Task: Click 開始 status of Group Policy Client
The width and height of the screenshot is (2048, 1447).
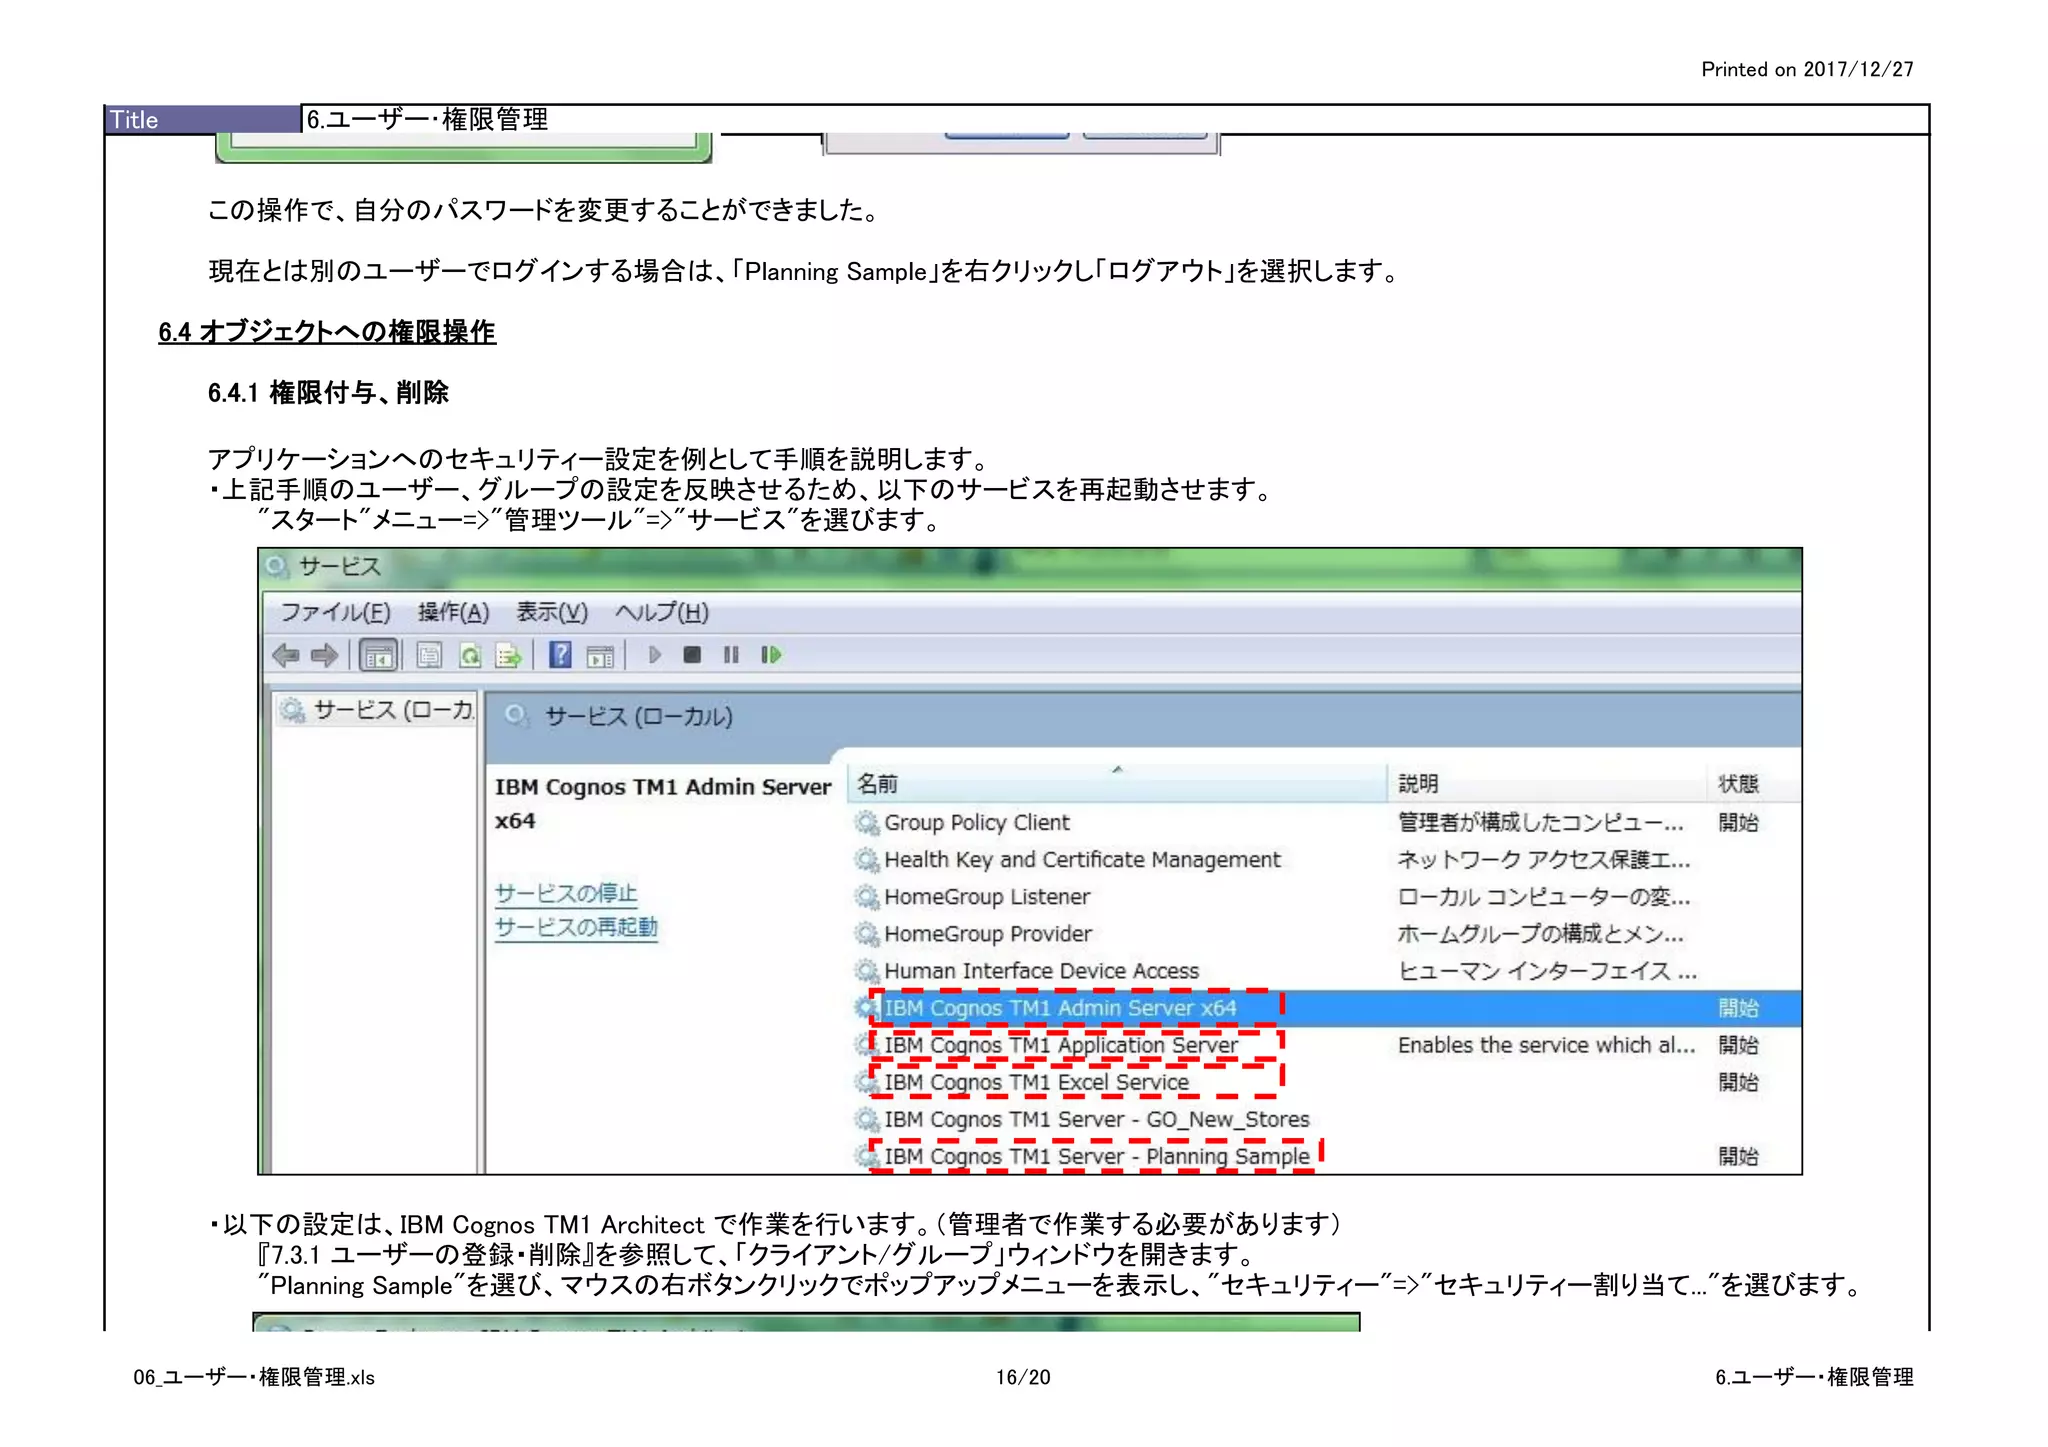Action: pyautogui.click(x=1738, y=822)
